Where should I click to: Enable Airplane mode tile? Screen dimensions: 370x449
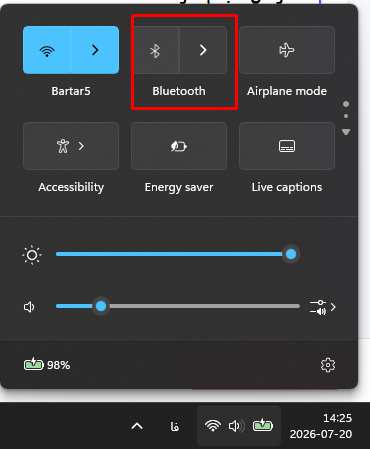pos(287,50)
